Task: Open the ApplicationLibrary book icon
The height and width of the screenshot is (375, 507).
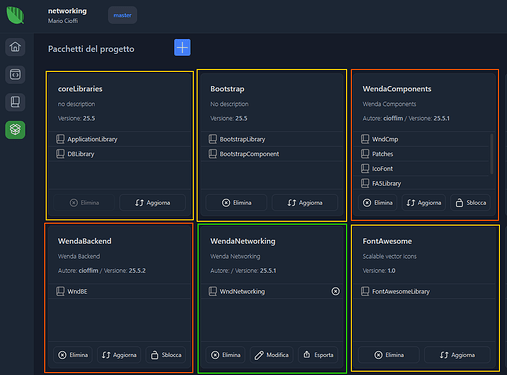Action: coord(60,139)
